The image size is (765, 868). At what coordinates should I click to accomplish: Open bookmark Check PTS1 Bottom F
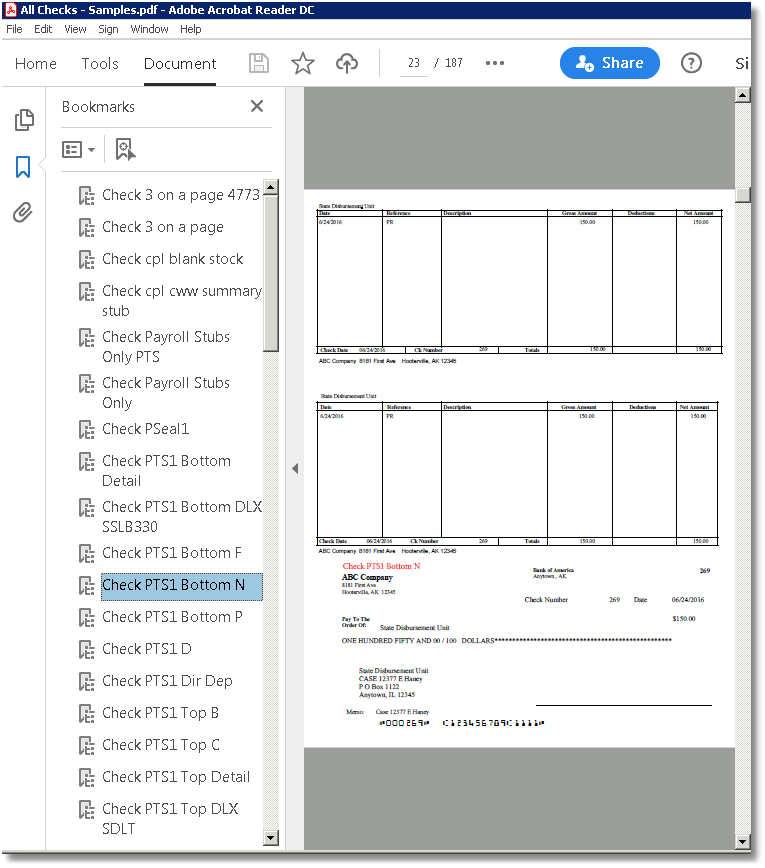click(x=172, y=553)
